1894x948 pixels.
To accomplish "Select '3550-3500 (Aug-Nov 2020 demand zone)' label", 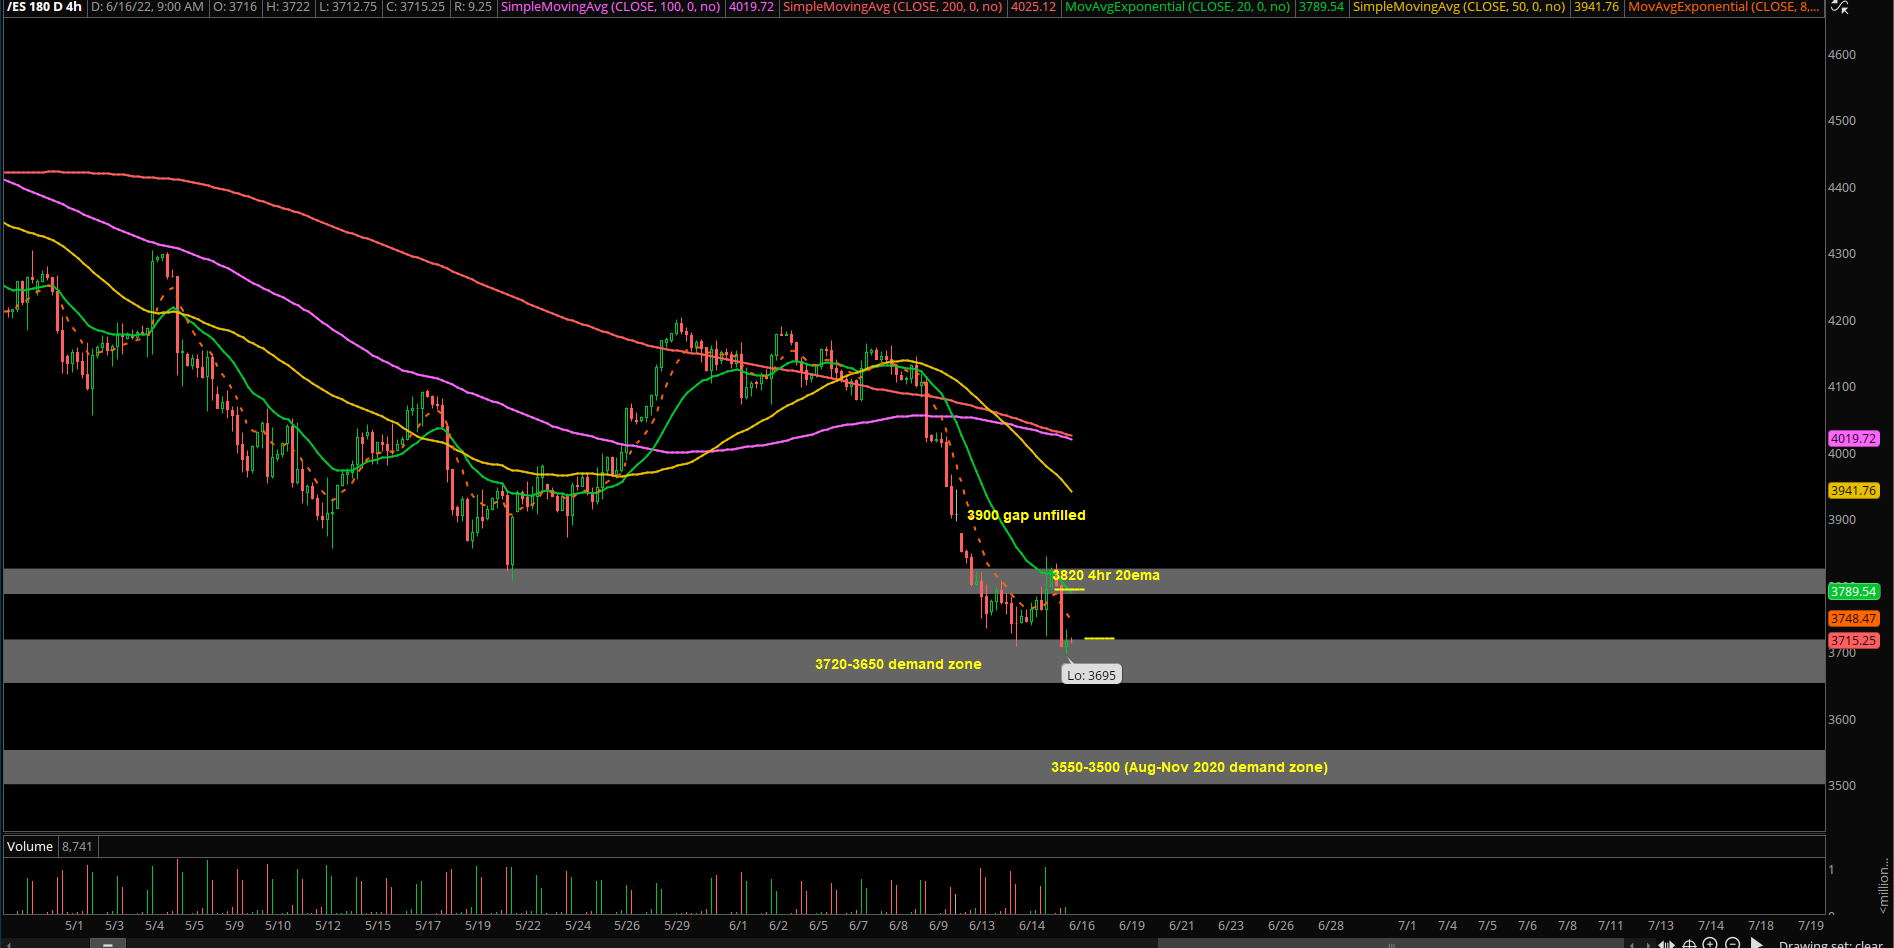I will pyautogui.click(x=1189, y=767).
